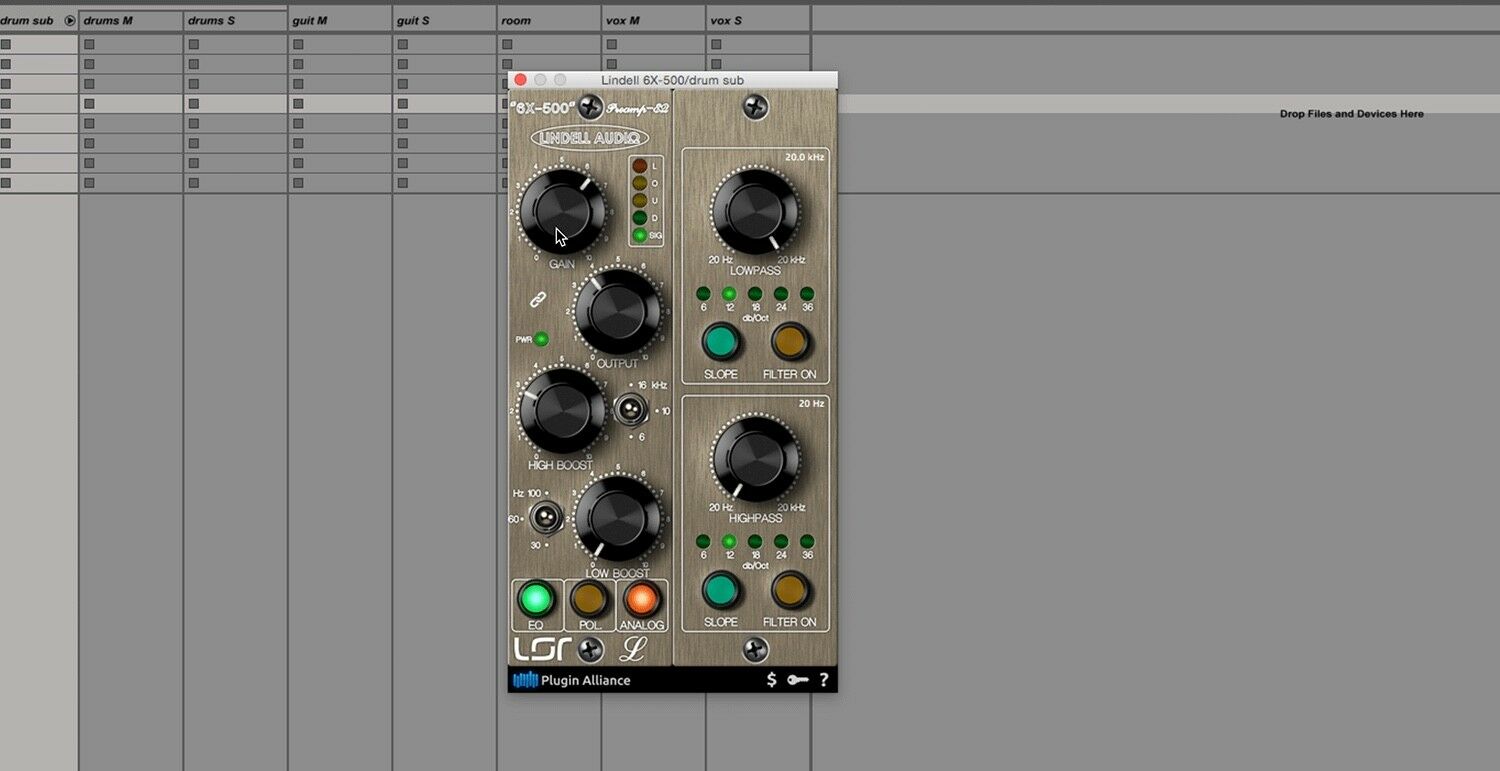Unfold the drum sub group track arrow
Image resolution: width=1500 pixels, height=771 pixels.
click(x=69, y=20)
